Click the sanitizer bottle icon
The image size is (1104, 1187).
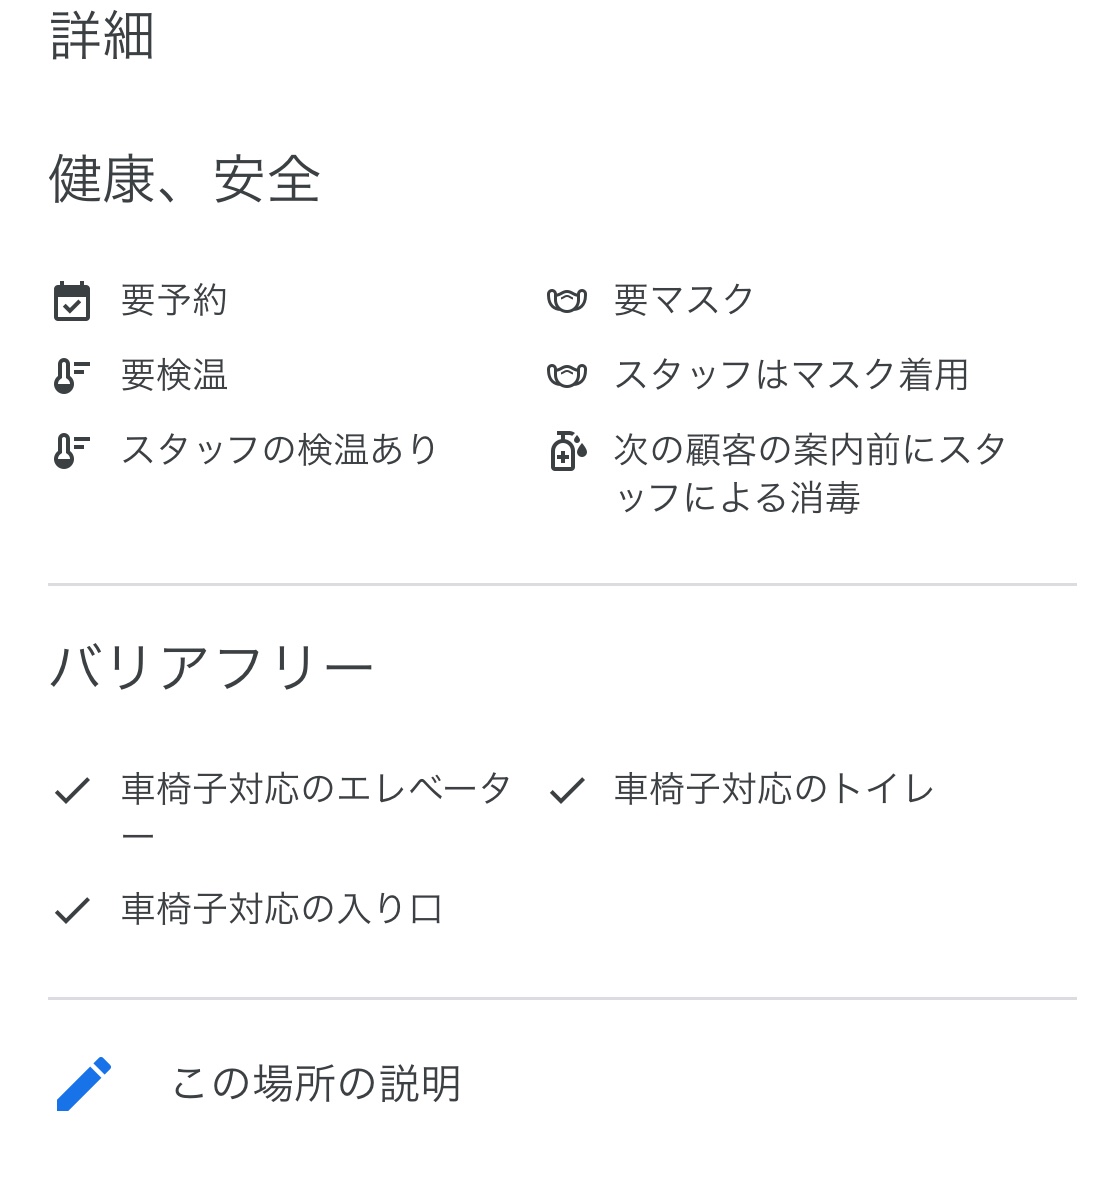tap(567, 451)
